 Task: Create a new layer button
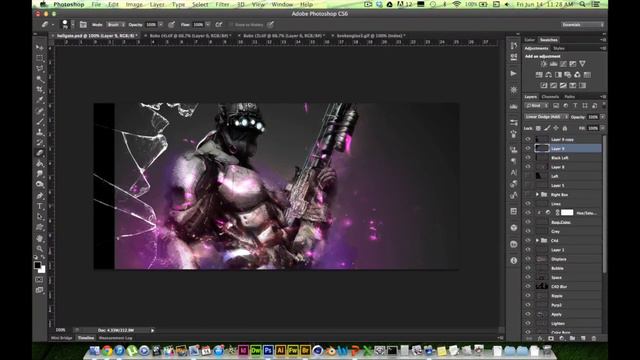click(x=583, y=338)
